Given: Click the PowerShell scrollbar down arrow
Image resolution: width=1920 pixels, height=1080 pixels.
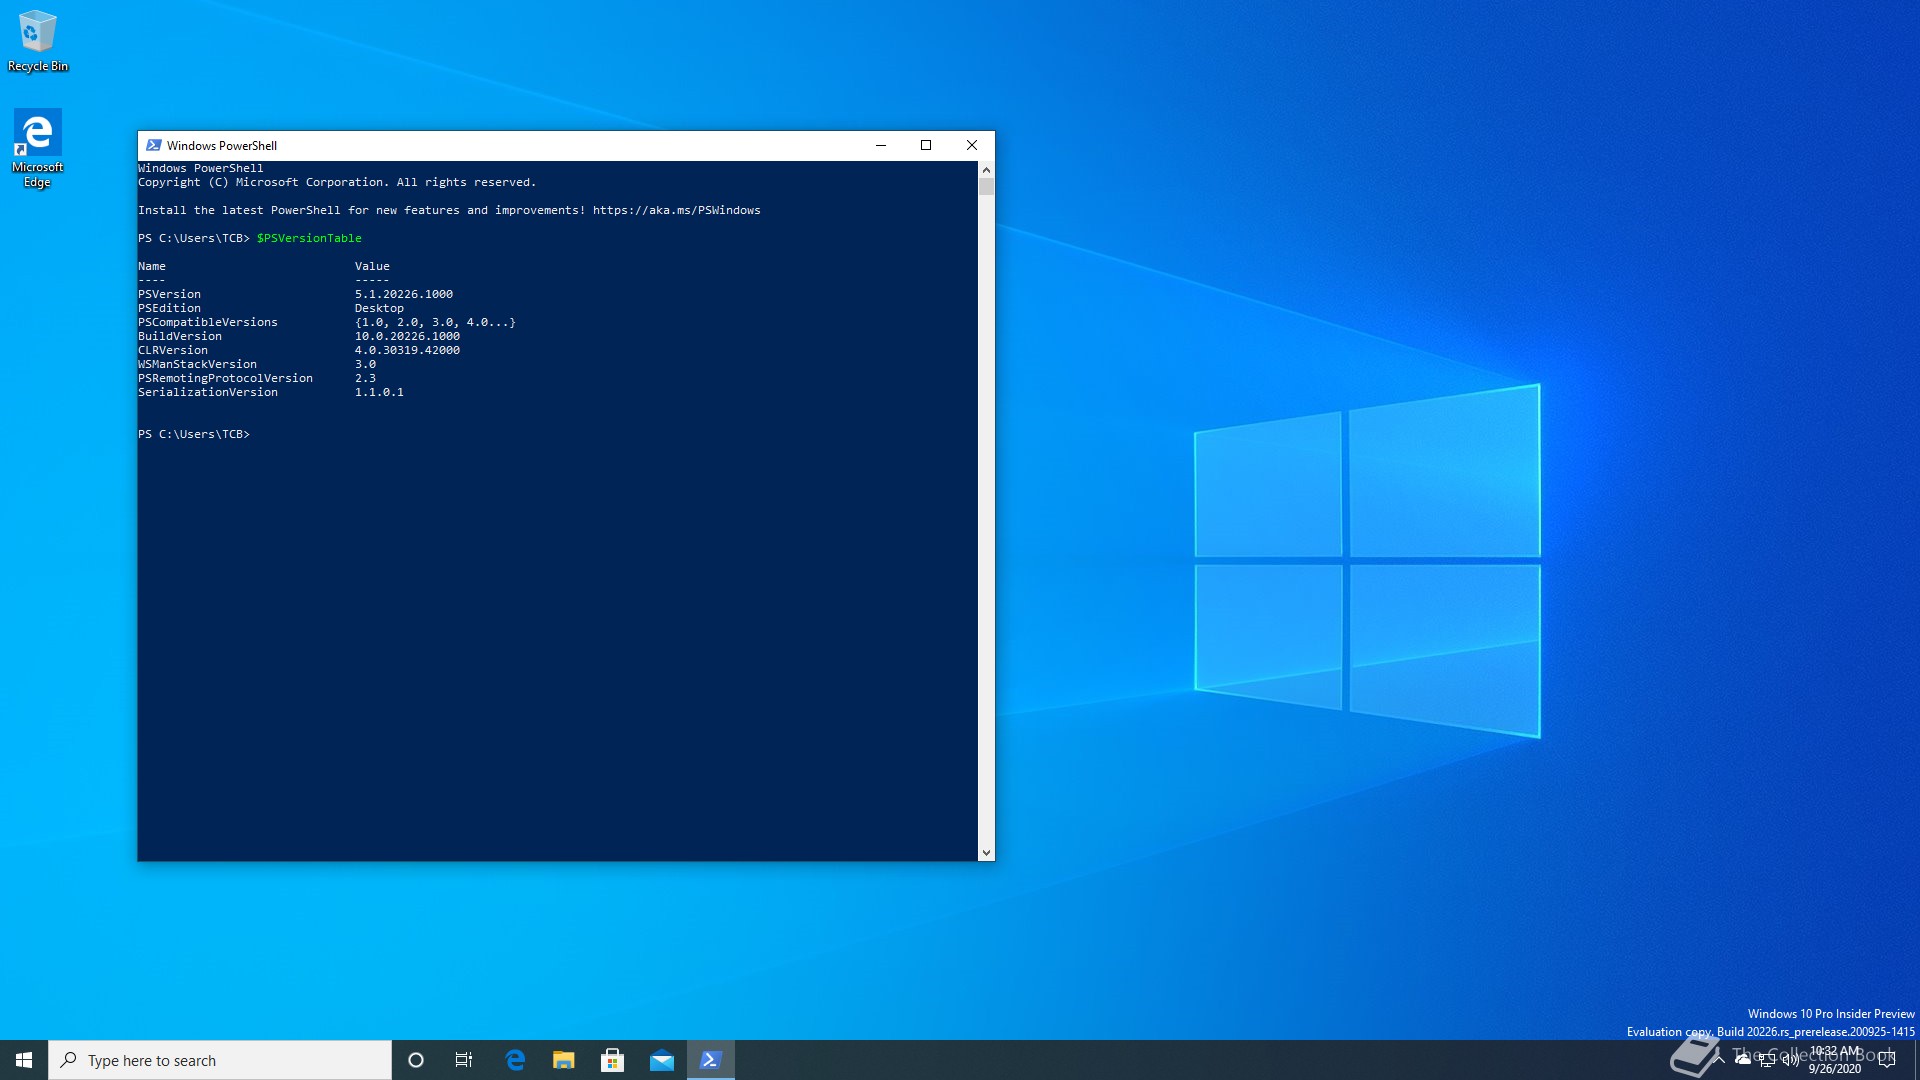Looking at the screenshot, I should point(986,853).
